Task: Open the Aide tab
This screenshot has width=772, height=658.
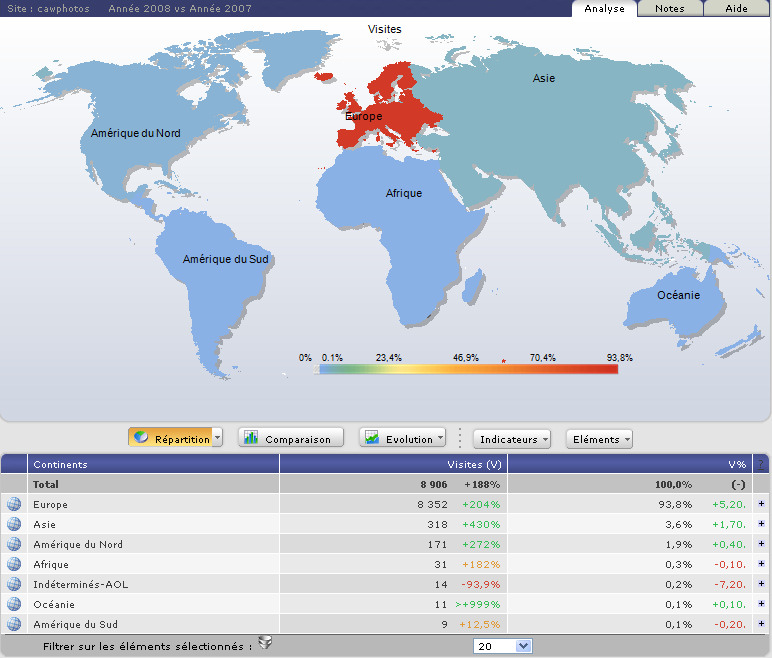Action: click(736, 8)
